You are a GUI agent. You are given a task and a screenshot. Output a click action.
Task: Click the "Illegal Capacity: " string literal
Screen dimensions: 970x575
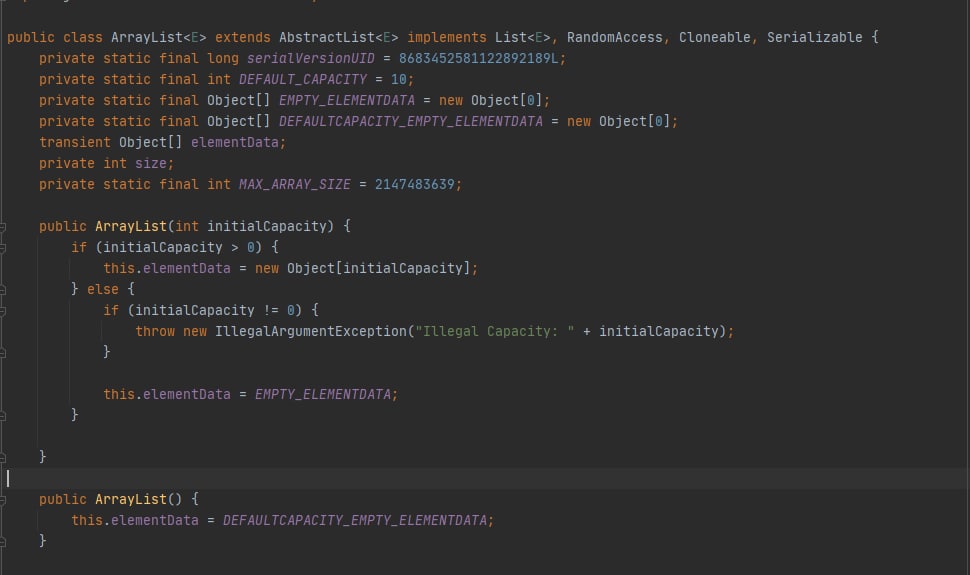pos(495,332)
